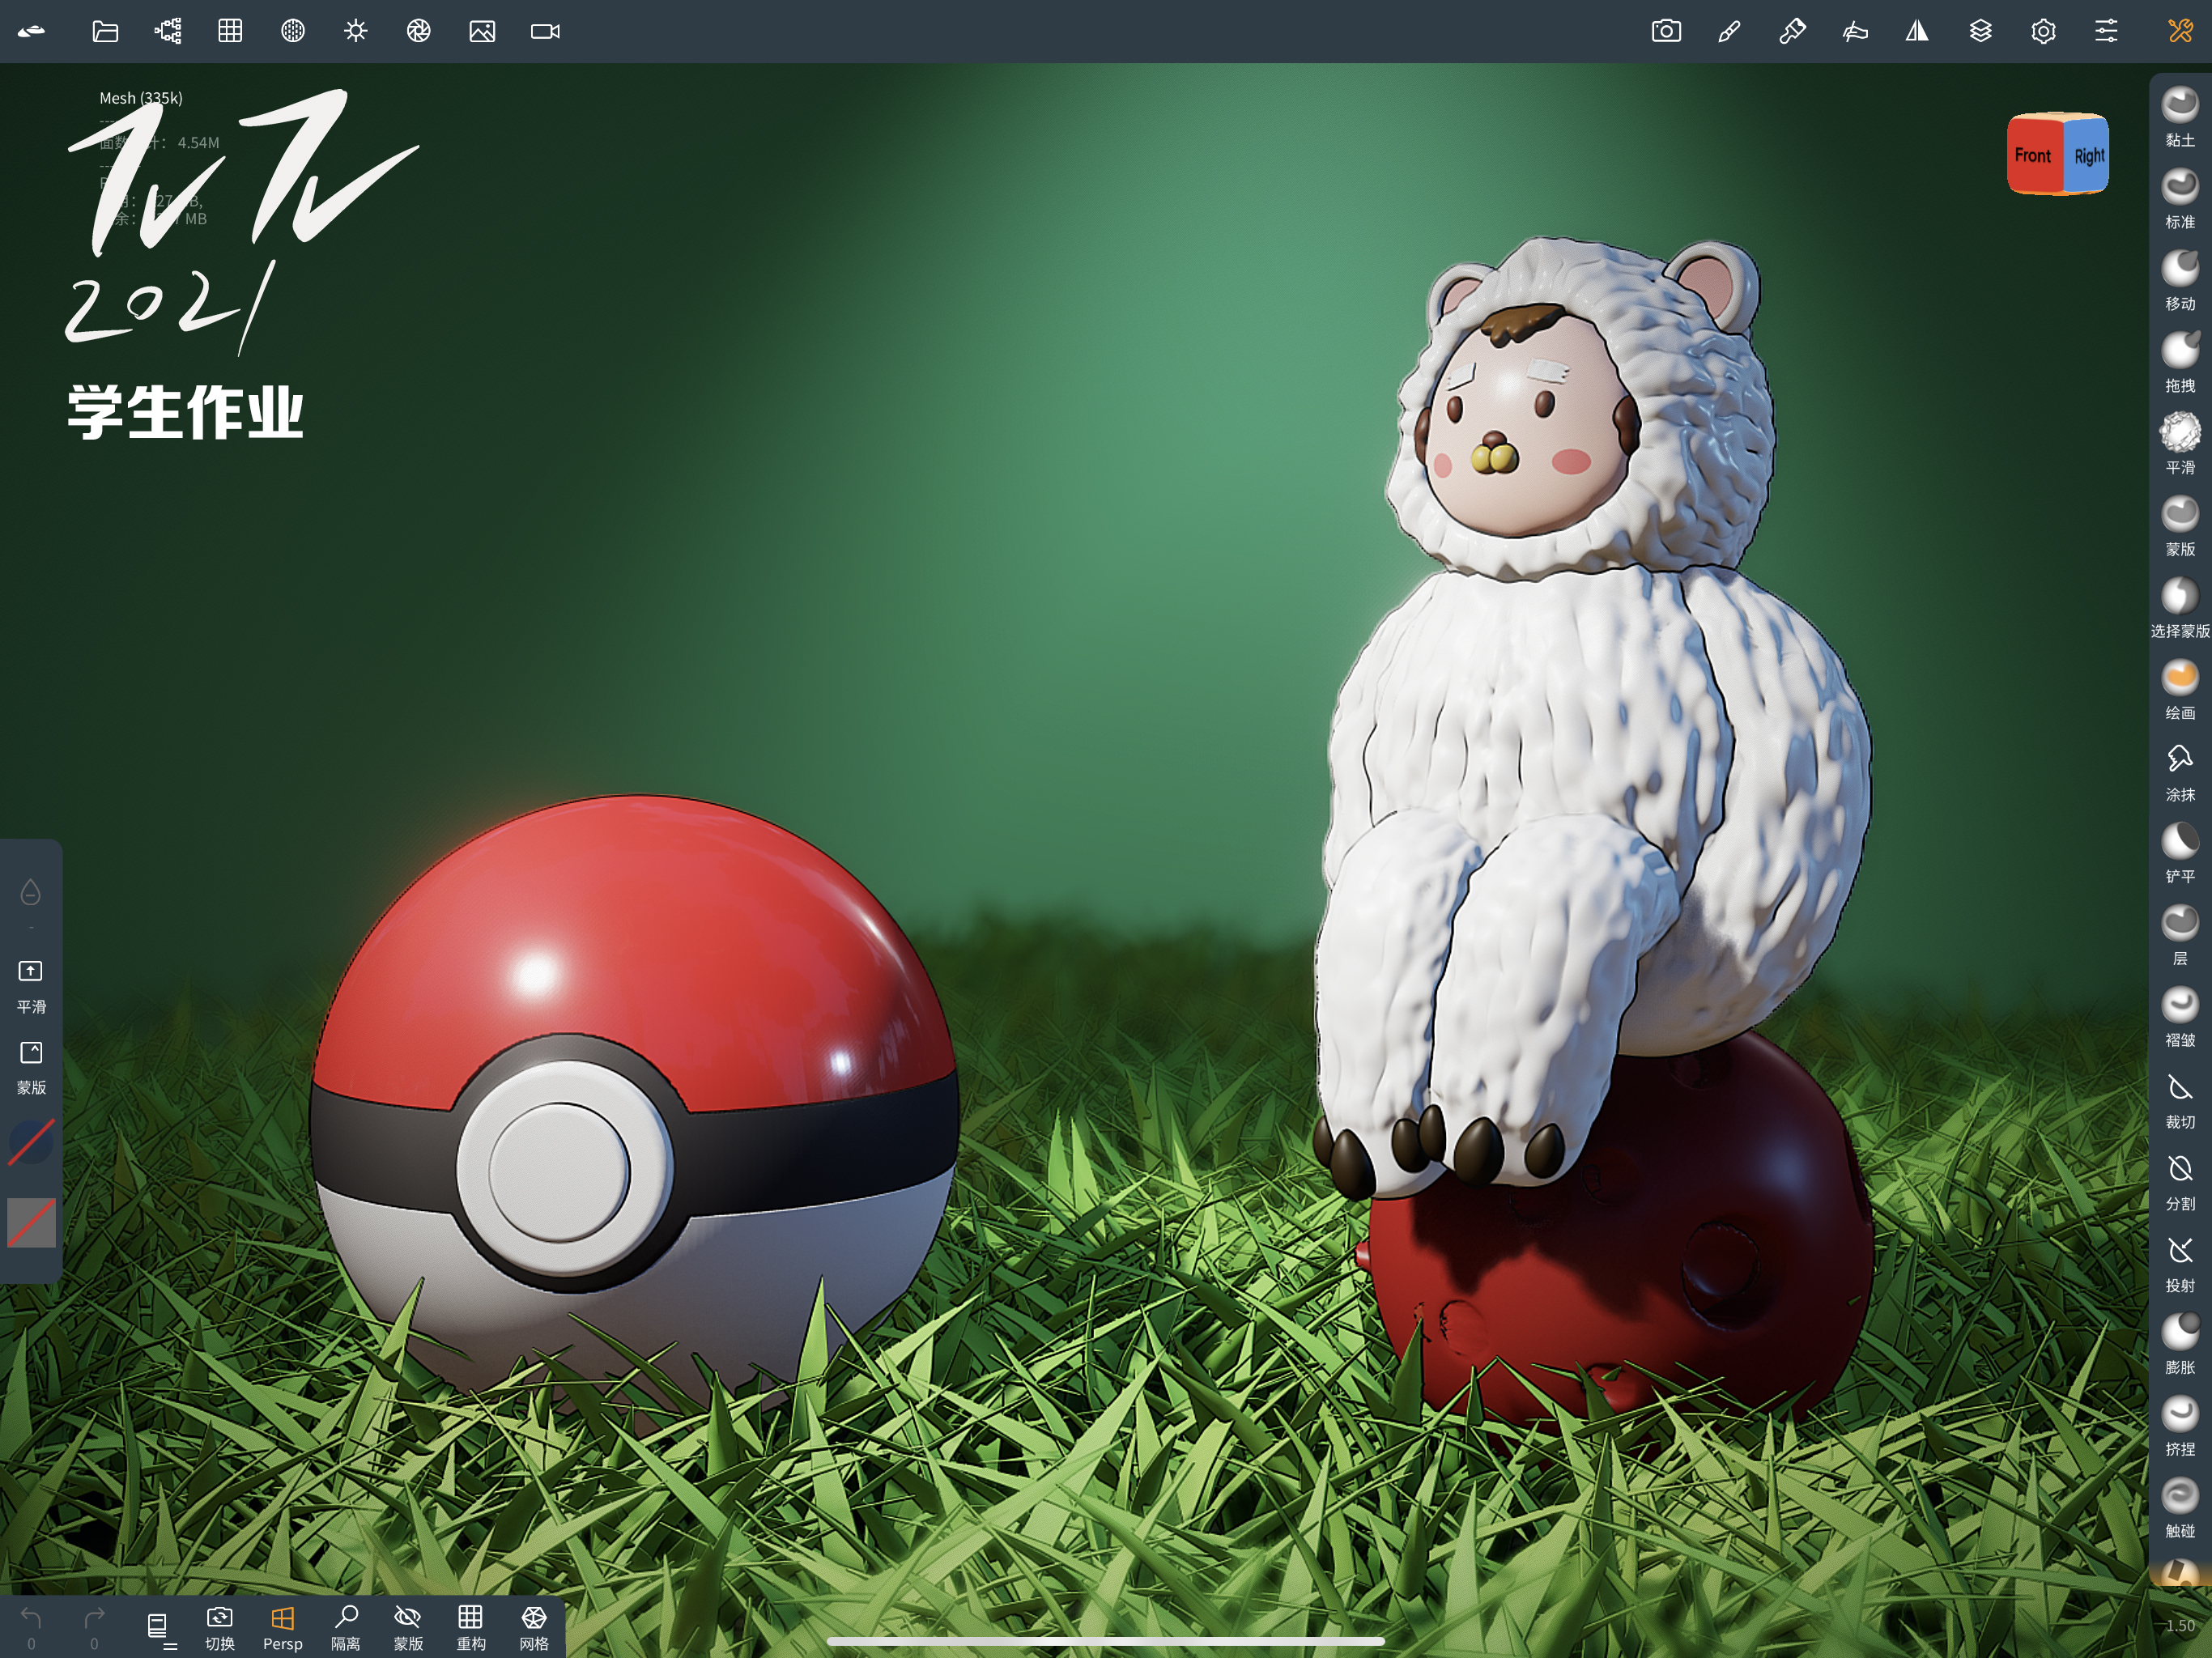This screenshot has height=1658, width=2212.
Task: Open the scene graph icon in top toolbar
Action: pyautogui.click(x=167, y=31)
